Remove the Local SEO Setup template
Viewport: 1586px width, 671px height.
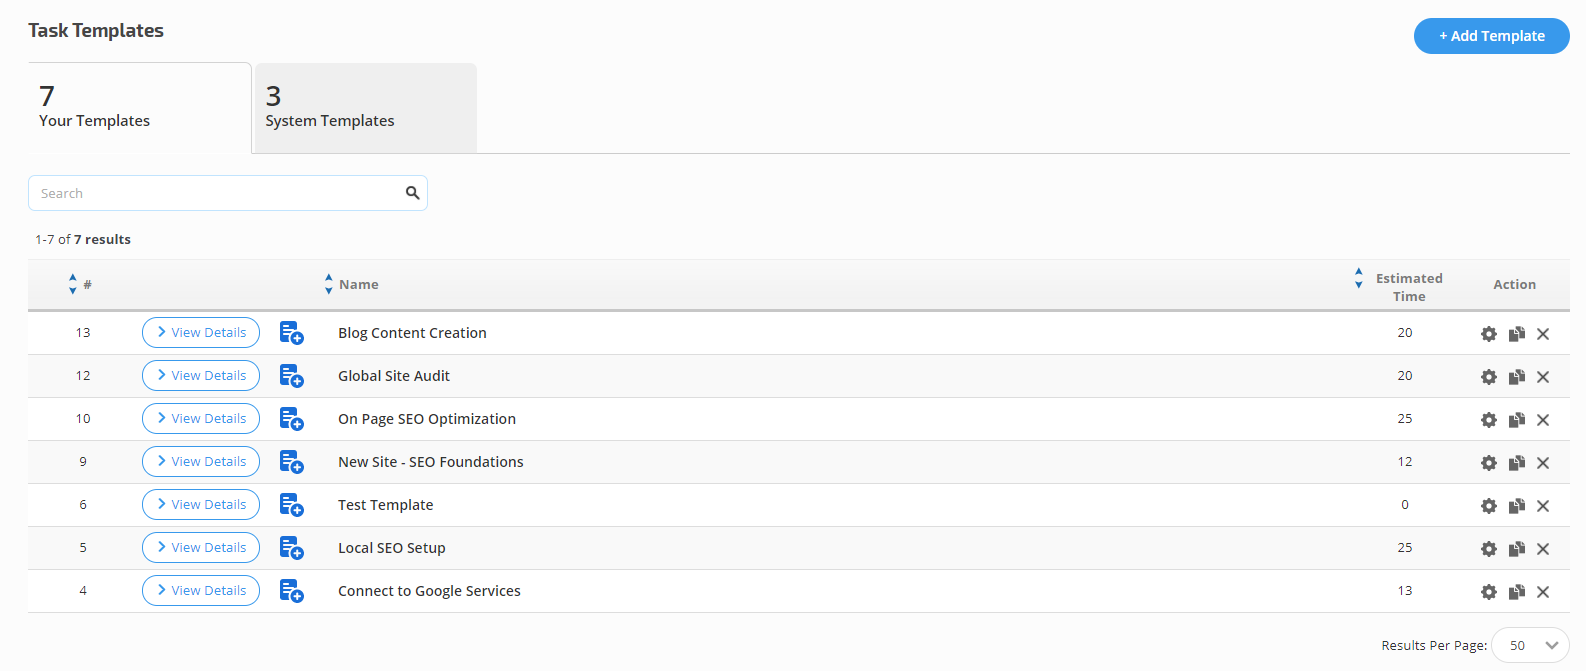click(1543, 549)
